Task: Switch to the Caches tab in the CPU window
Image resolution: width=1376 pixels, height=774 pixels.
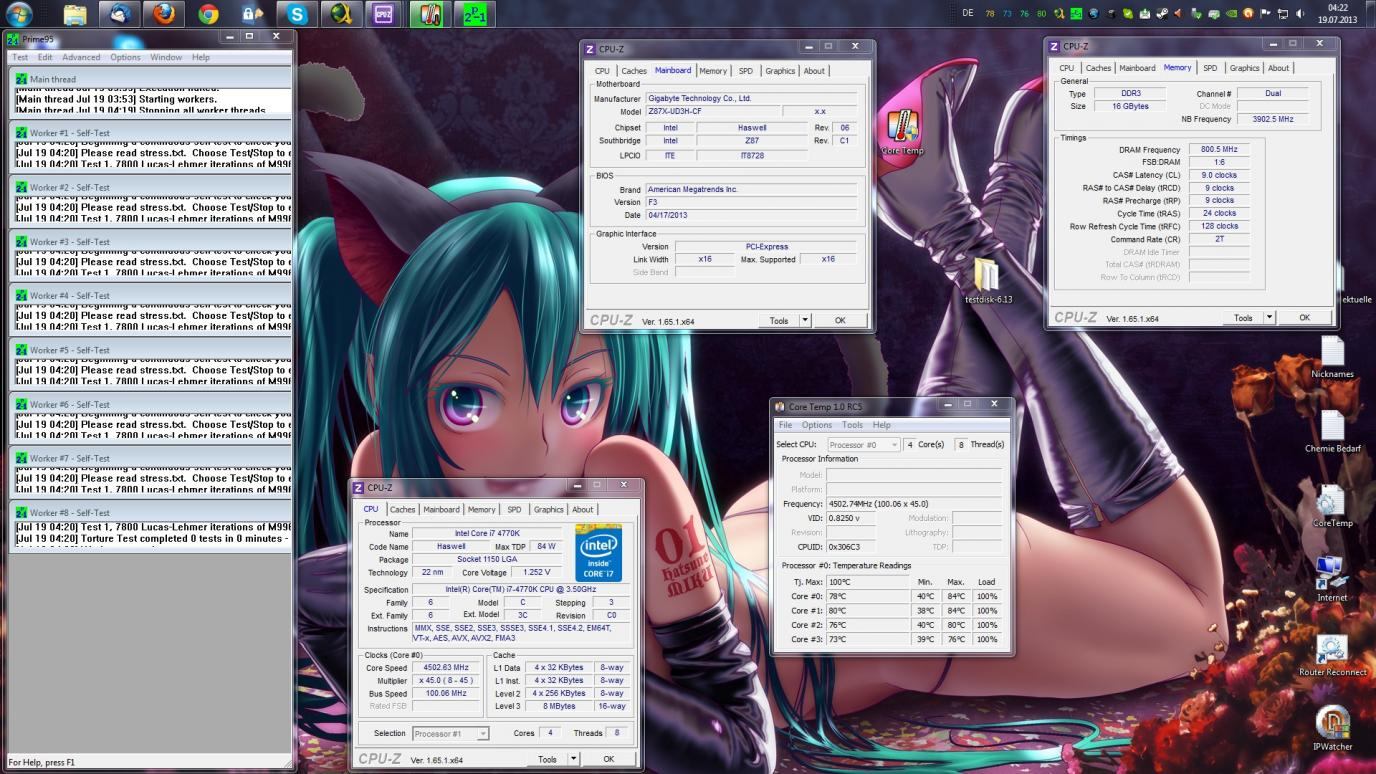Action: tap(403, 509)
